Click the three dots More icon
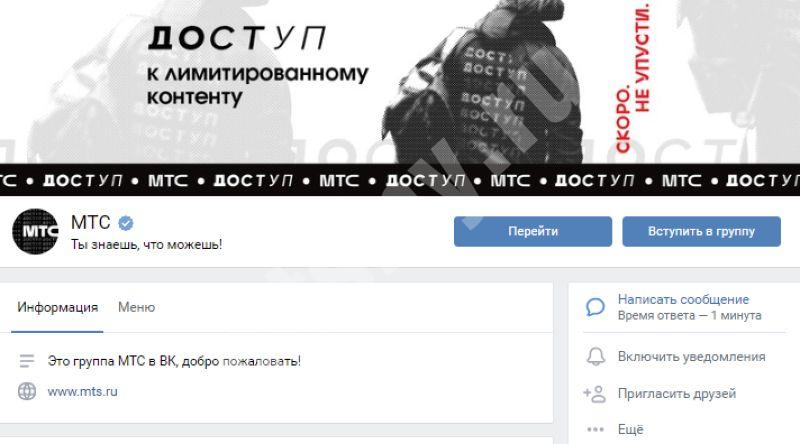 595,430
